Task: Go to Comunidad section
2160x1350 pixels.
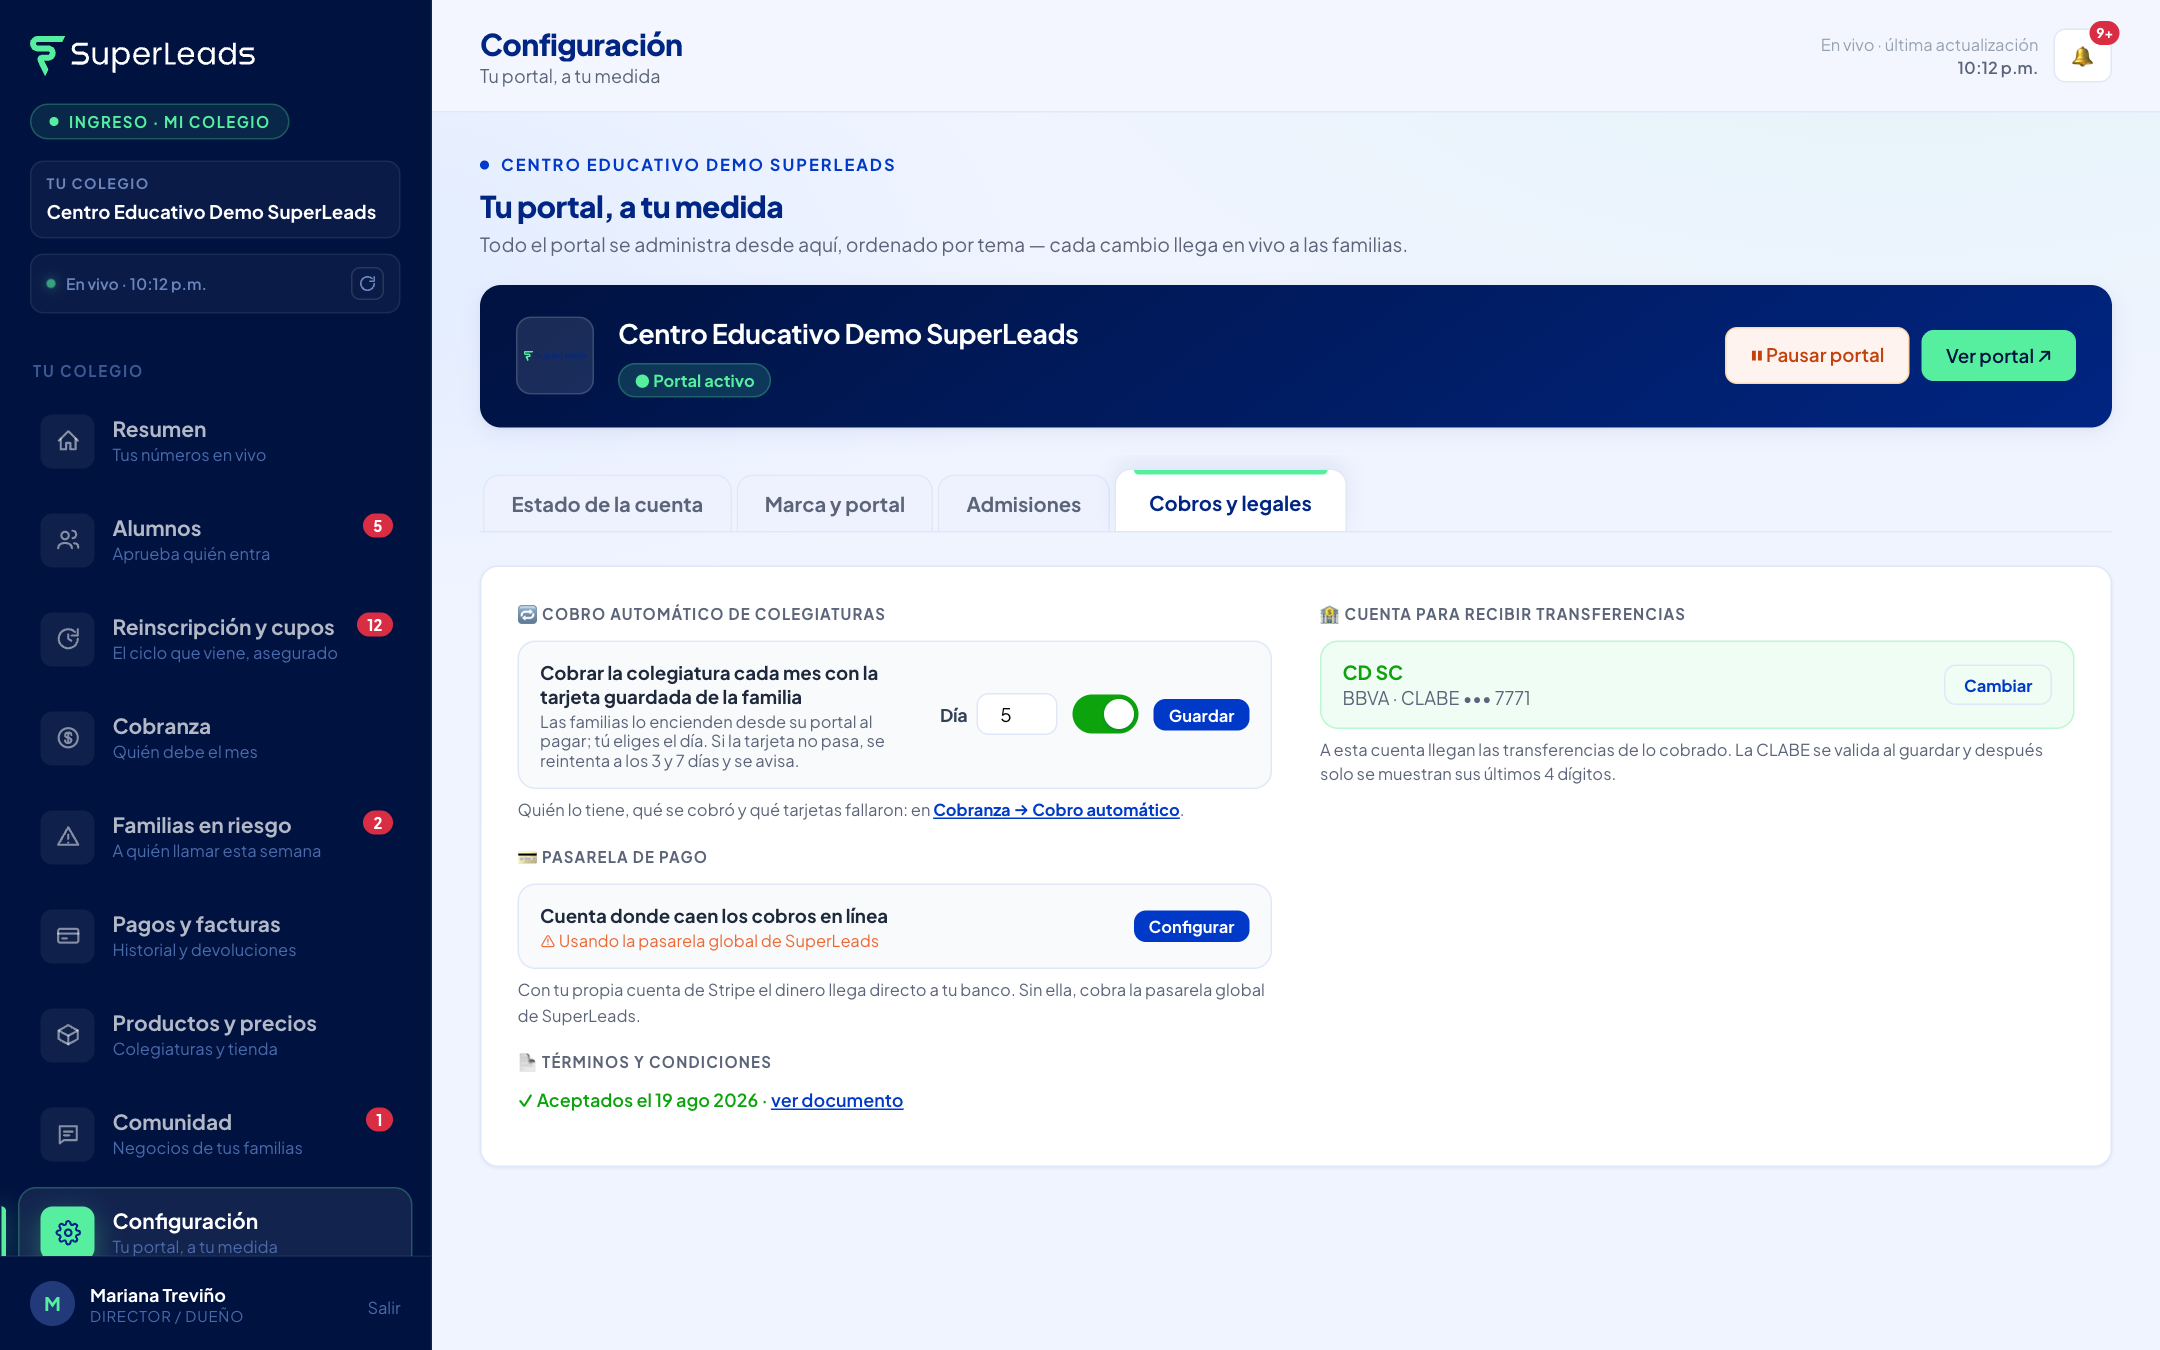Action: (x=216, y=1134)
